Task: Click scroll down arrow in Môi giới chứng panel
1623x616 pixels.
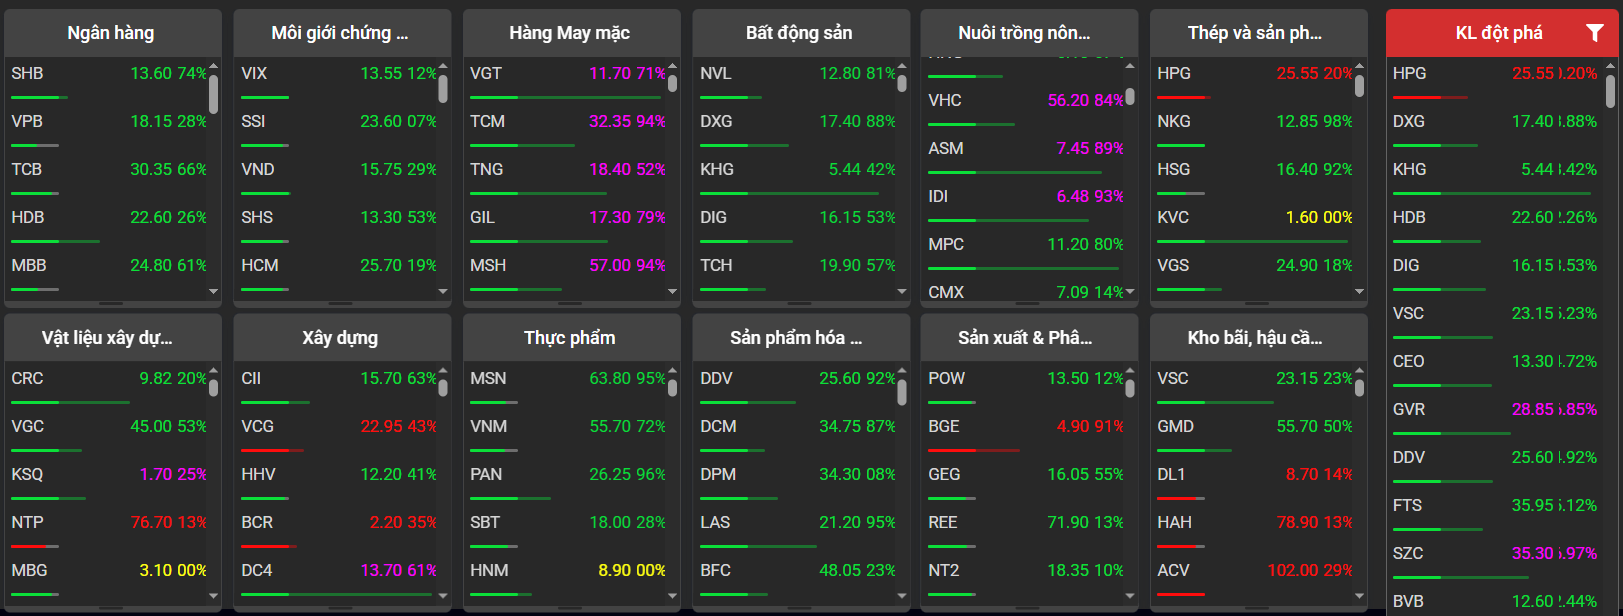Action: [443, 292]
